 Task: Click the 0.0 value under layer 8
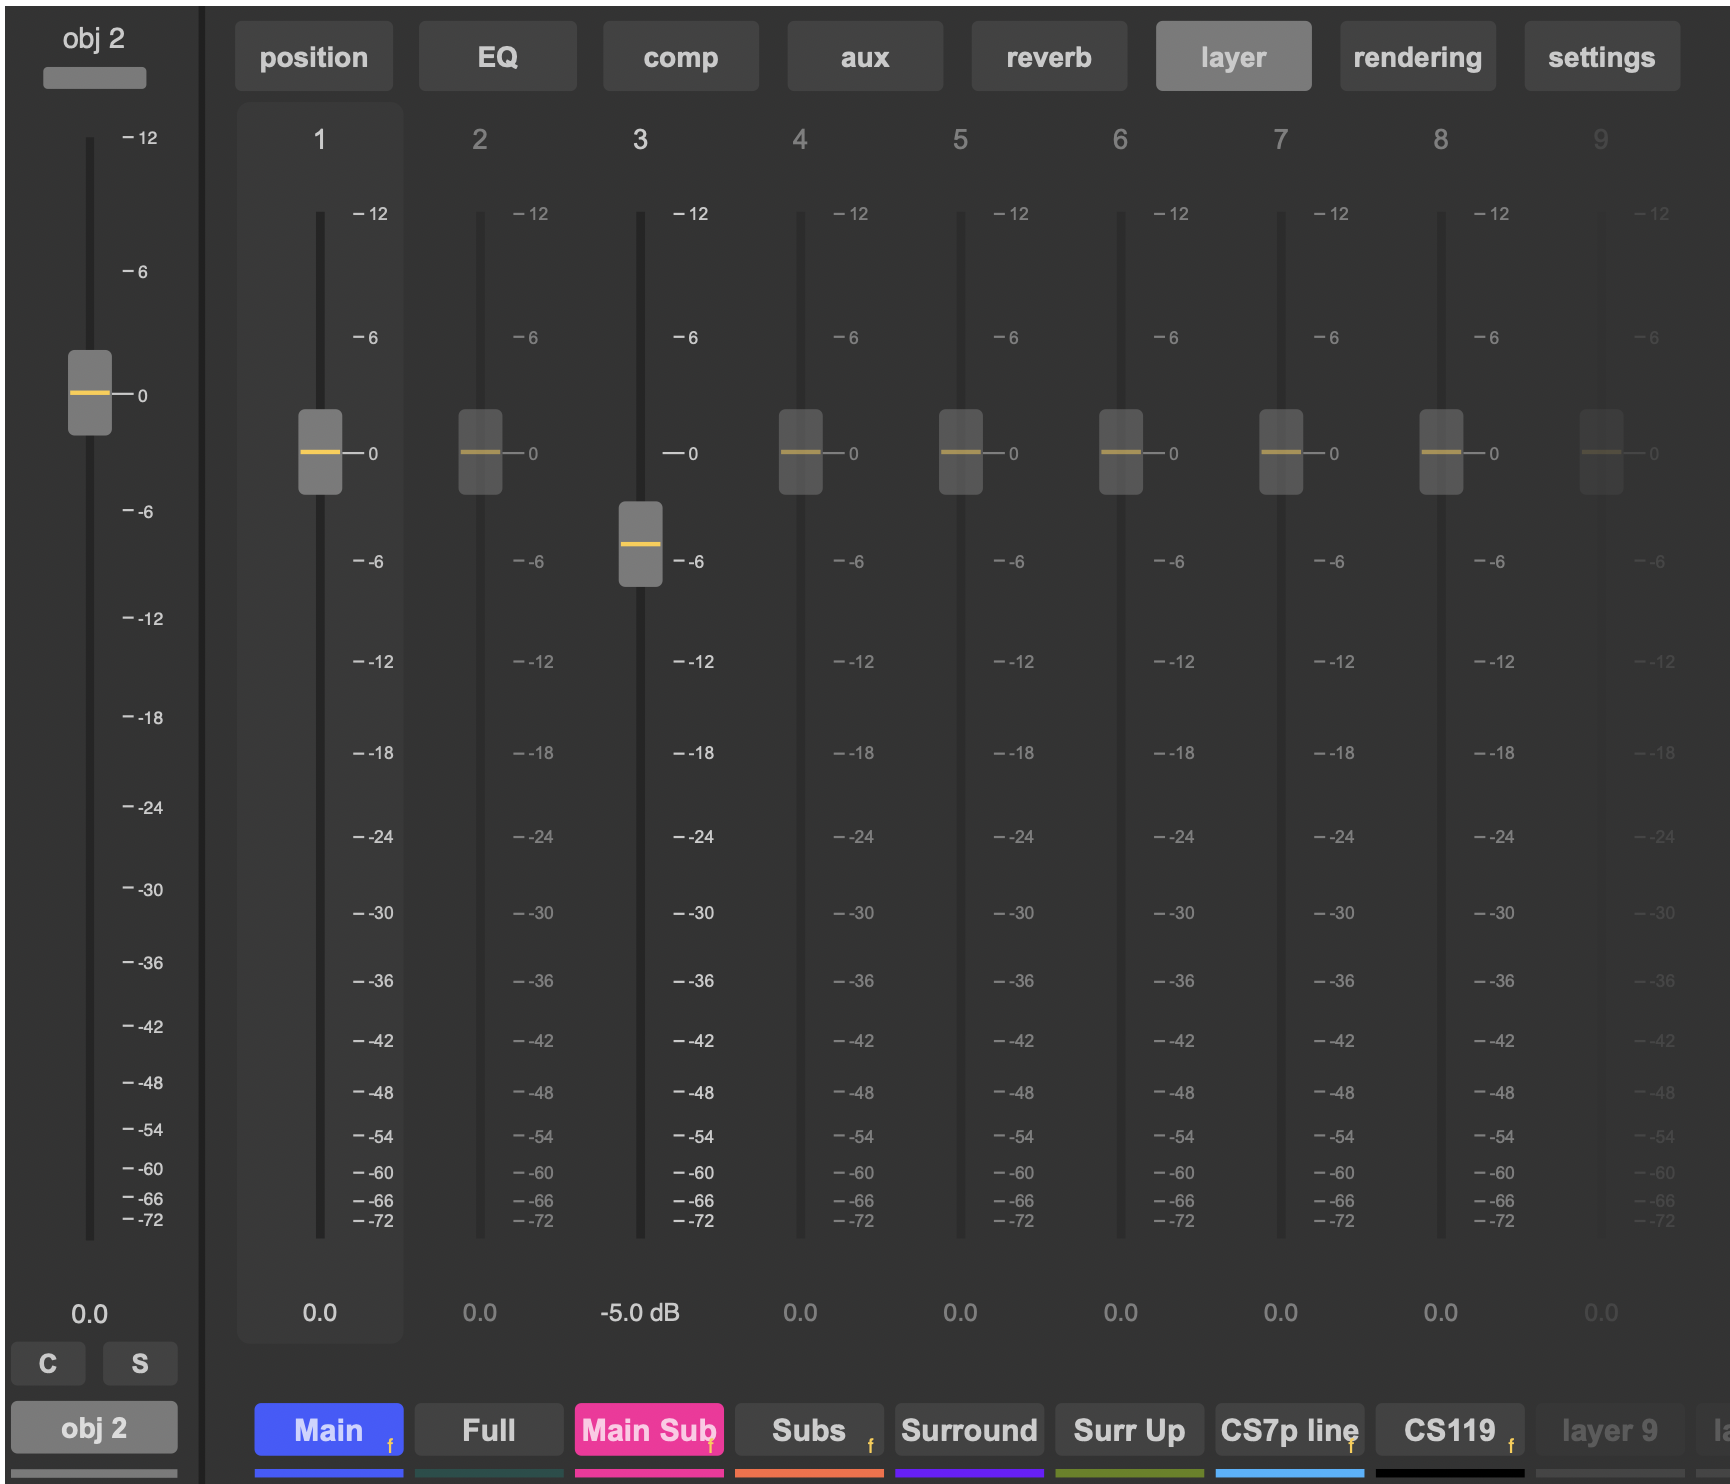tap(1441, 1313)
